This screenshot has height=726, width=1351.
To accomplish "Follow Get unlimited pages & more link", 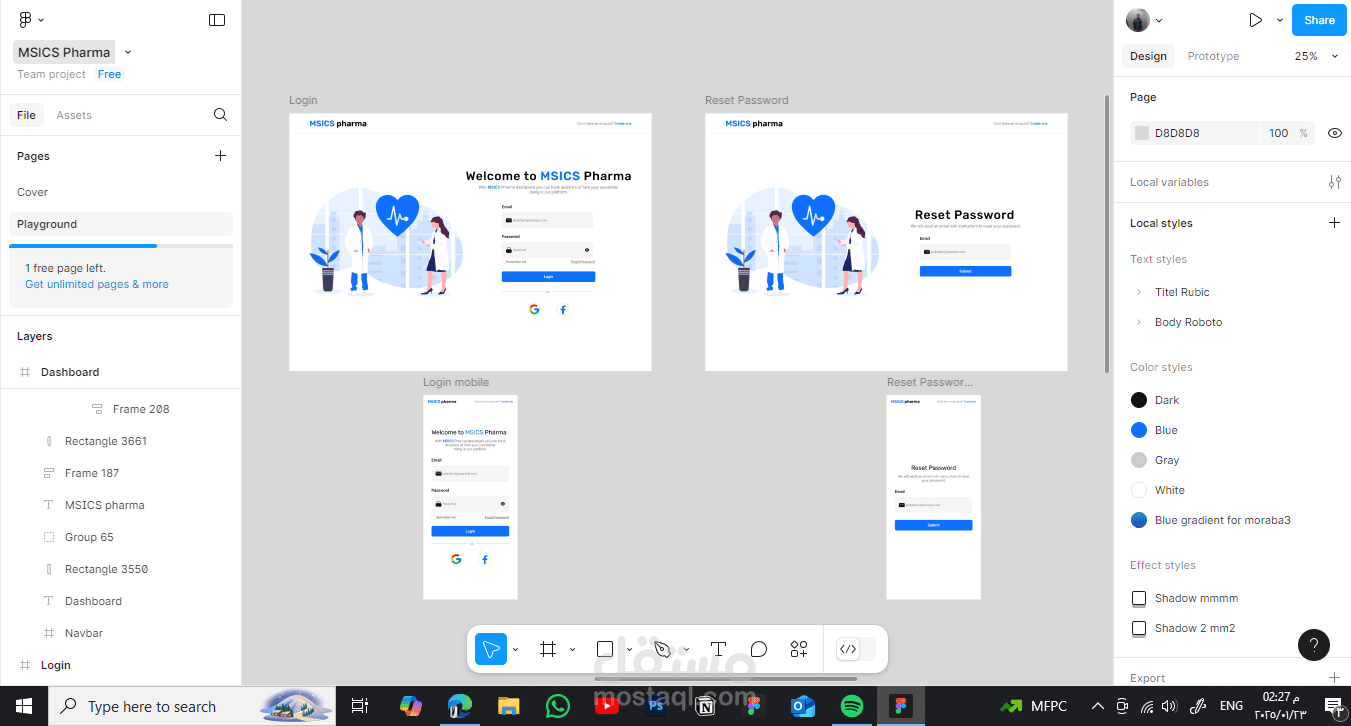I will point(97,284).
